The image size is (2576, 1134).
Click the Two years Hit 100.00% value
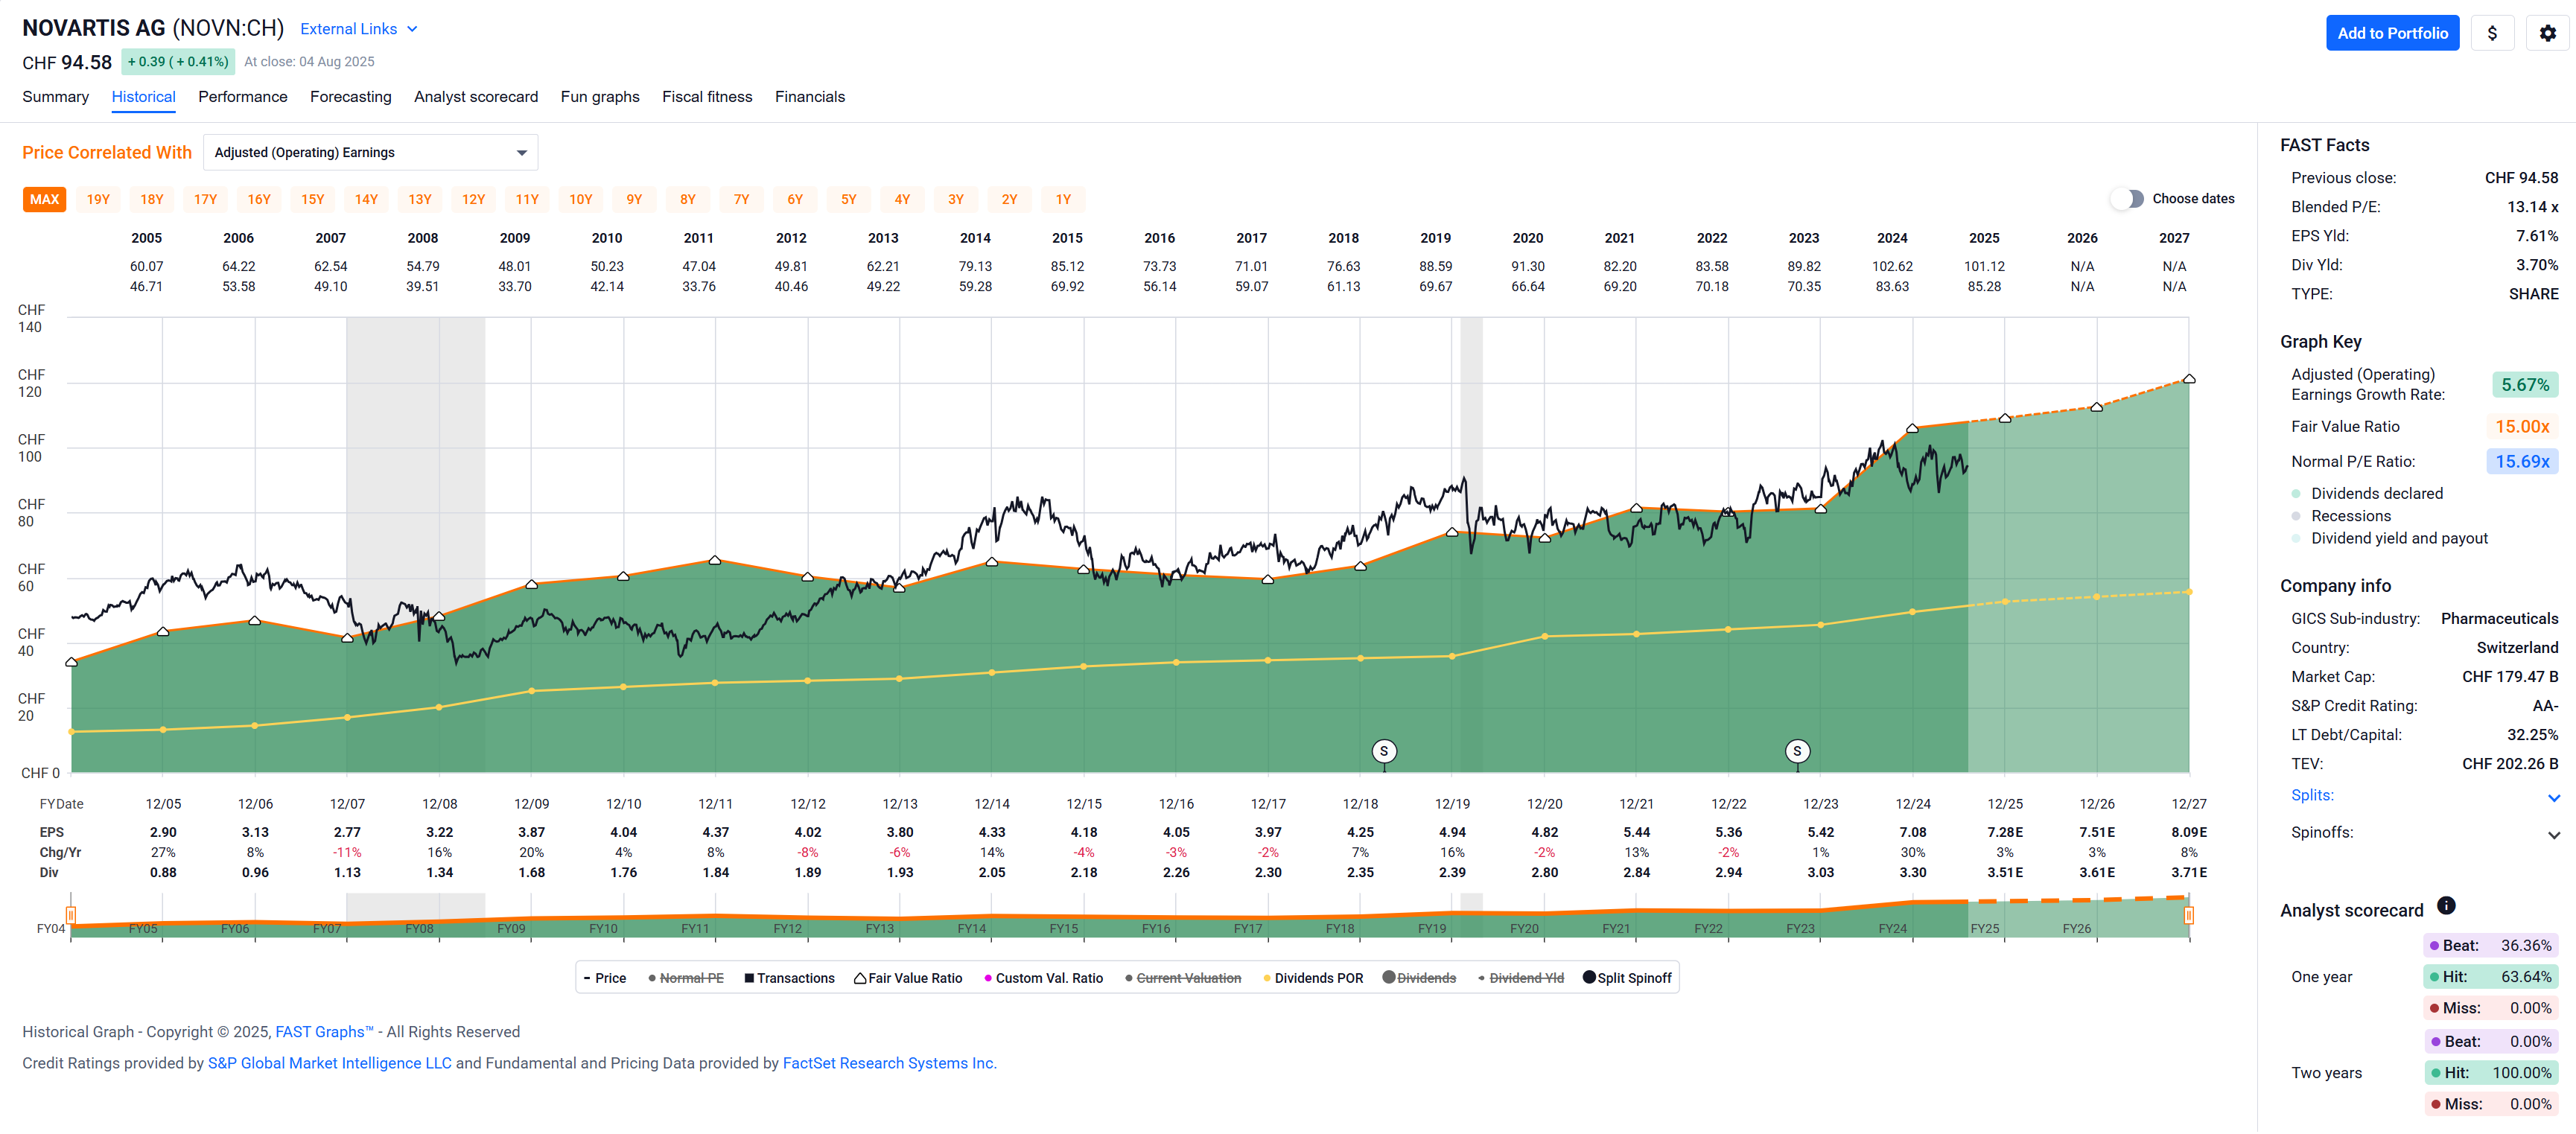(x=2521, y=1073)
